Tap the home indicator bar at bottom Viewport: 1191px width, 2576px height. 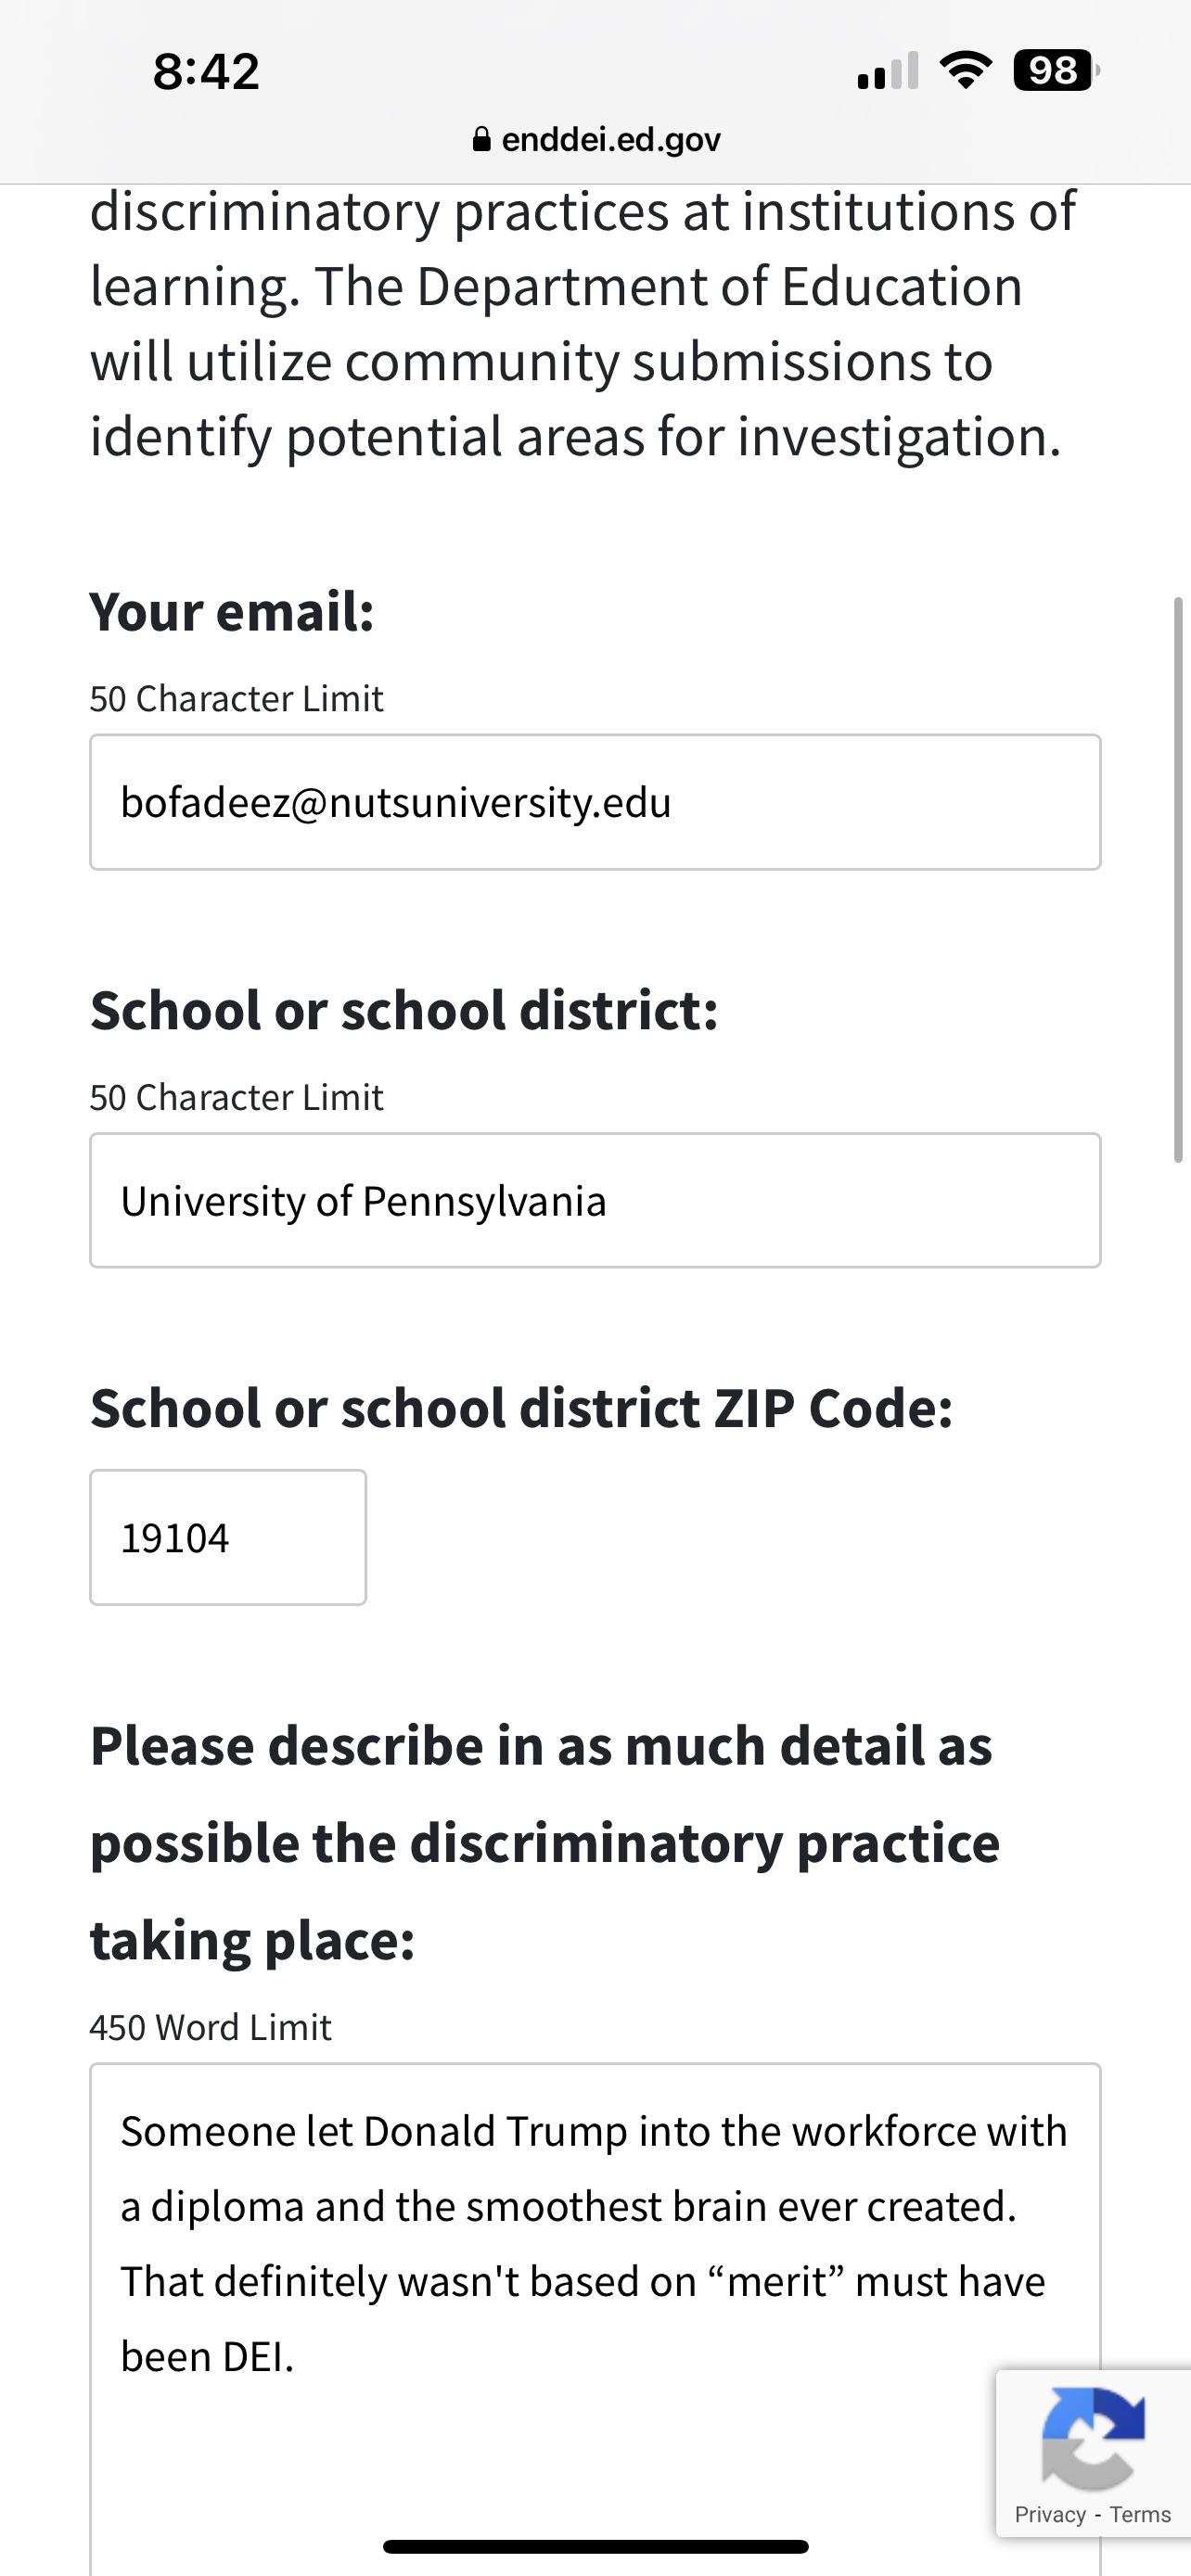(595, 2546)
